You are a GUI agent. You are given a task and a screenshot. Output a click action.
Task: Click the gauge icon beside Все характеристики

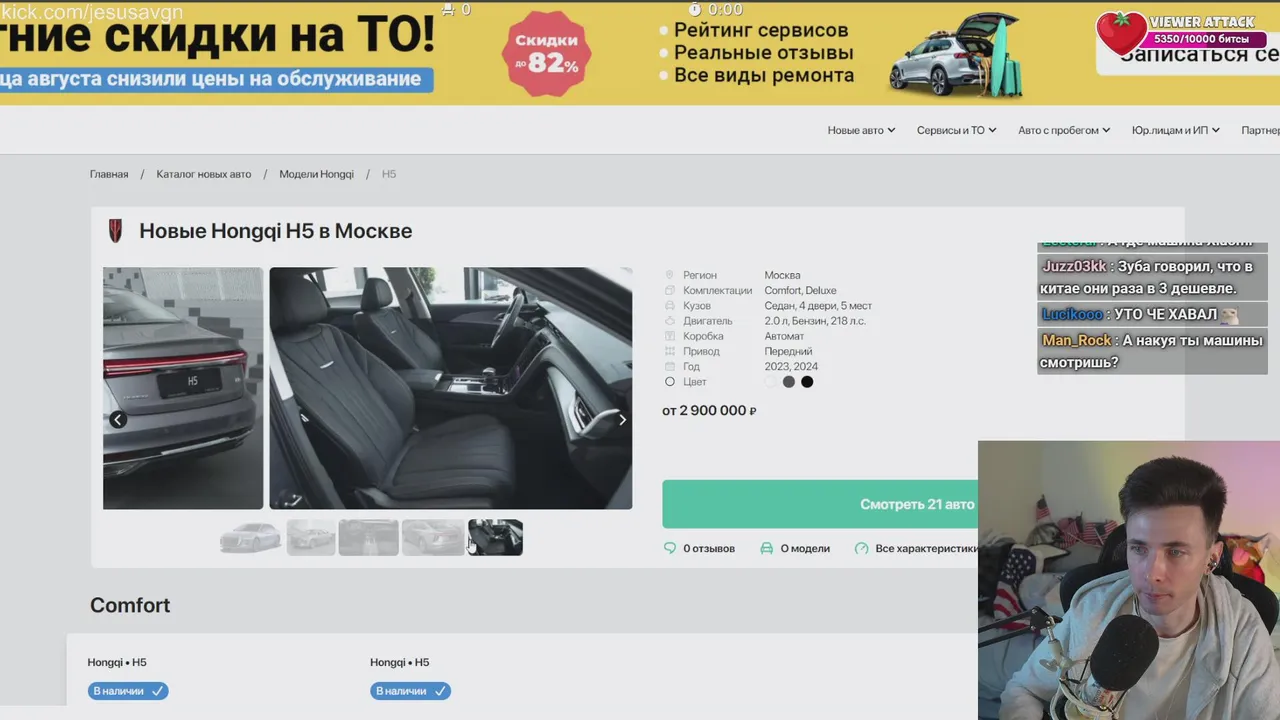[x=862, y=548]
